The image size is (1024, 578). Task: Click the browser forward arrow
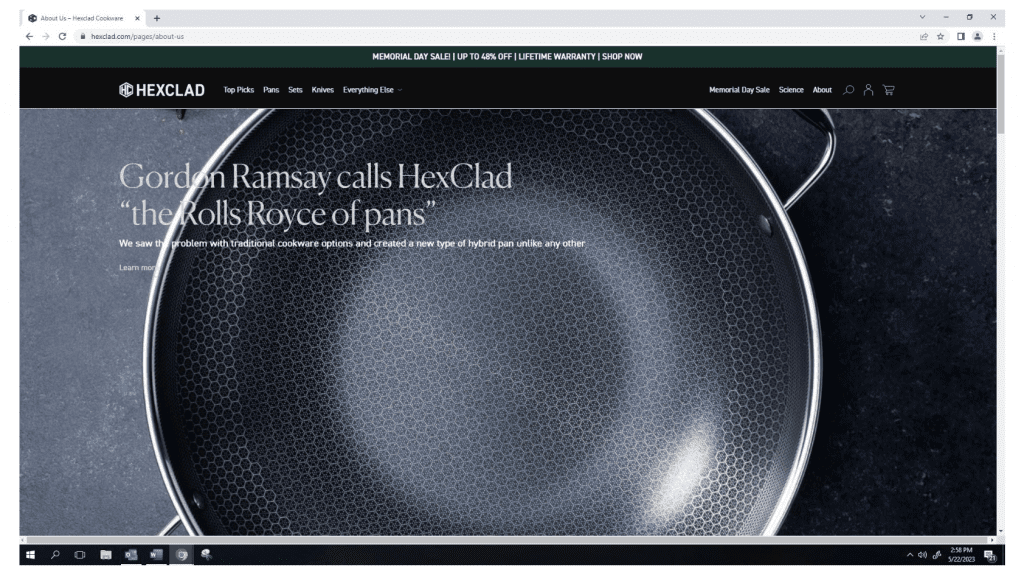pos(46,37)
